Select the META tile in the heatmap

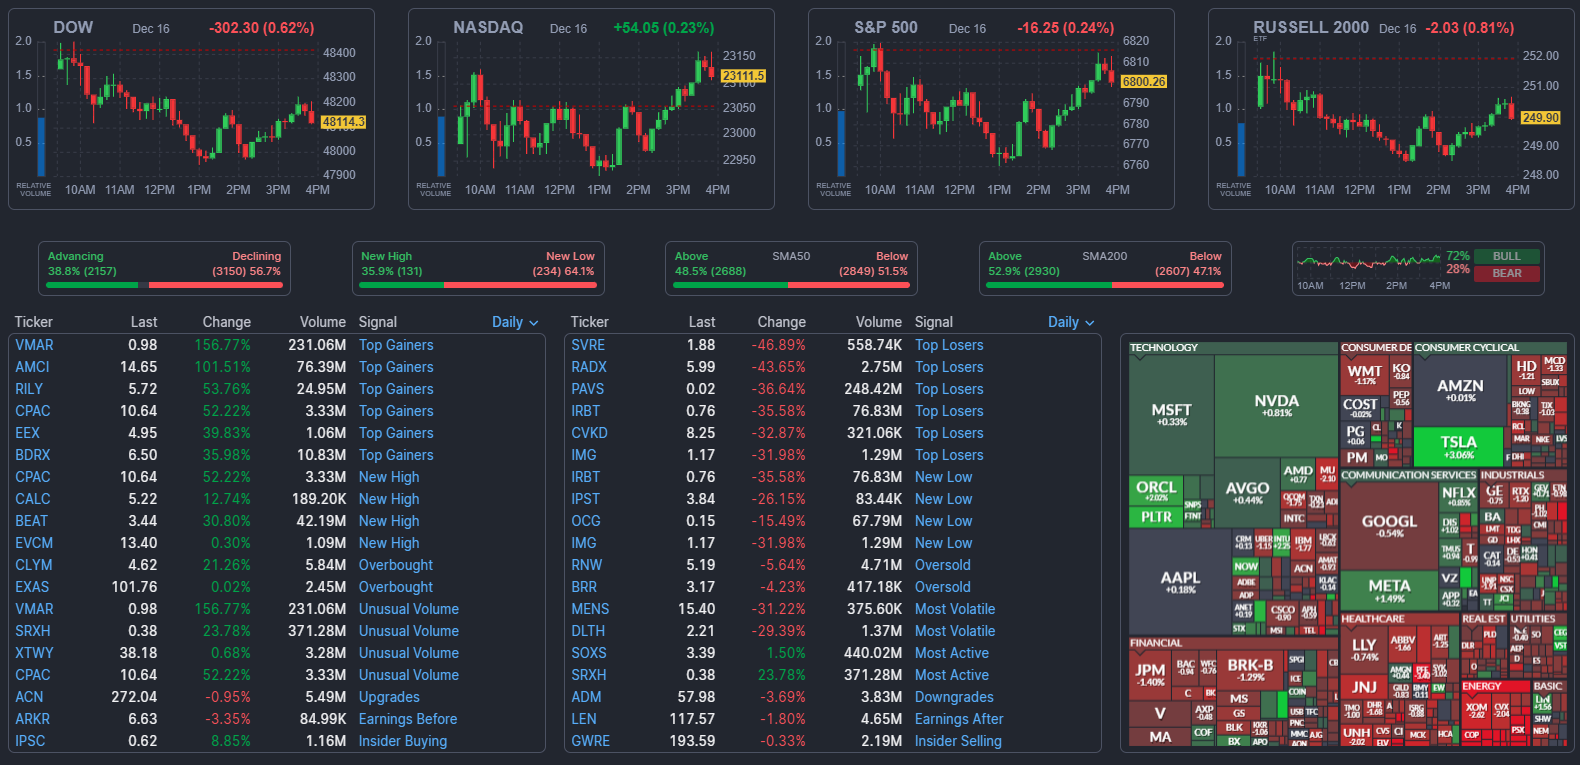tap(1389, 590)
